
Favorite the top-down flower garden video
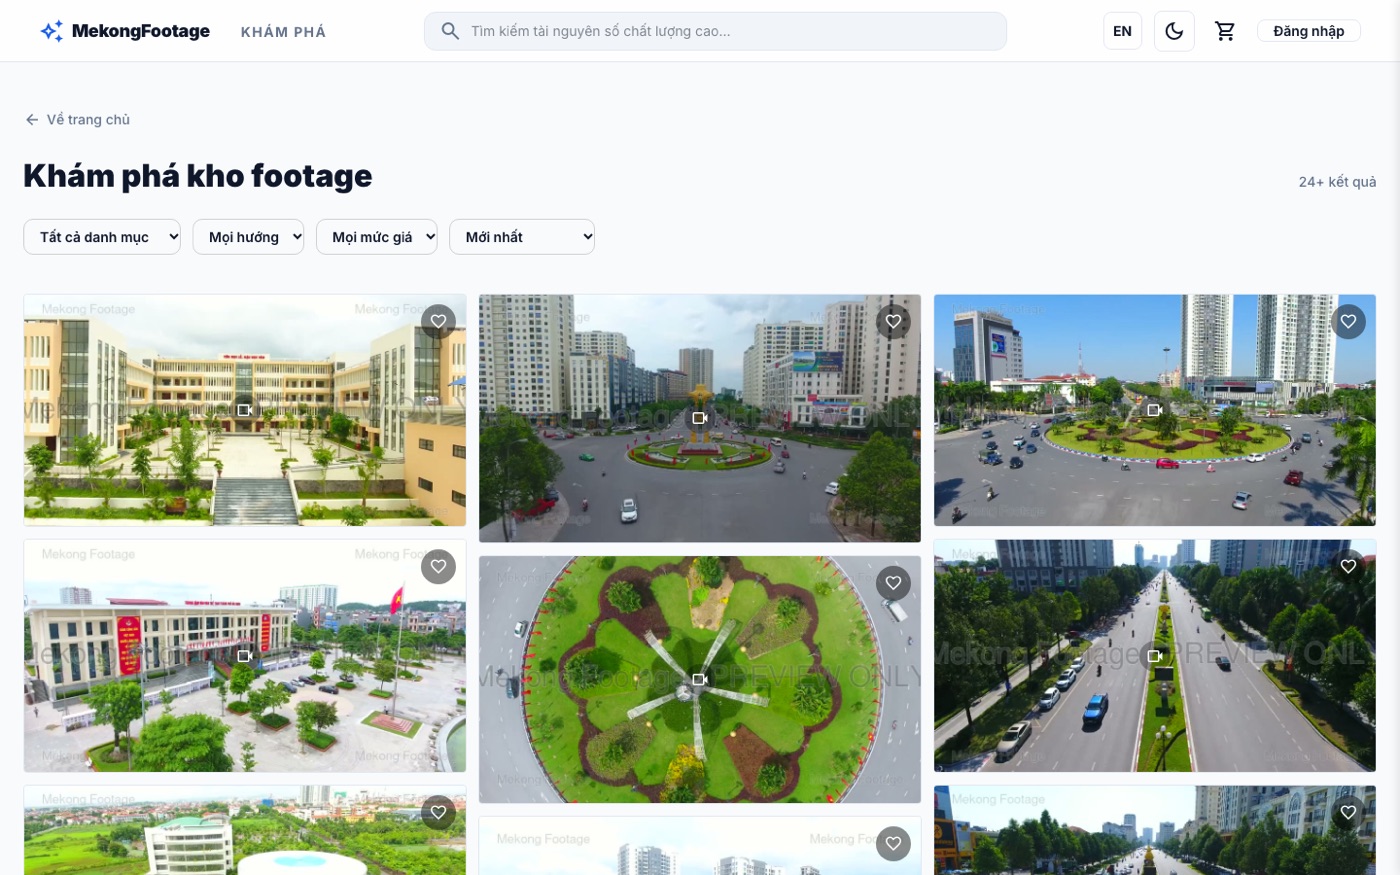click(x=893, y=583)
